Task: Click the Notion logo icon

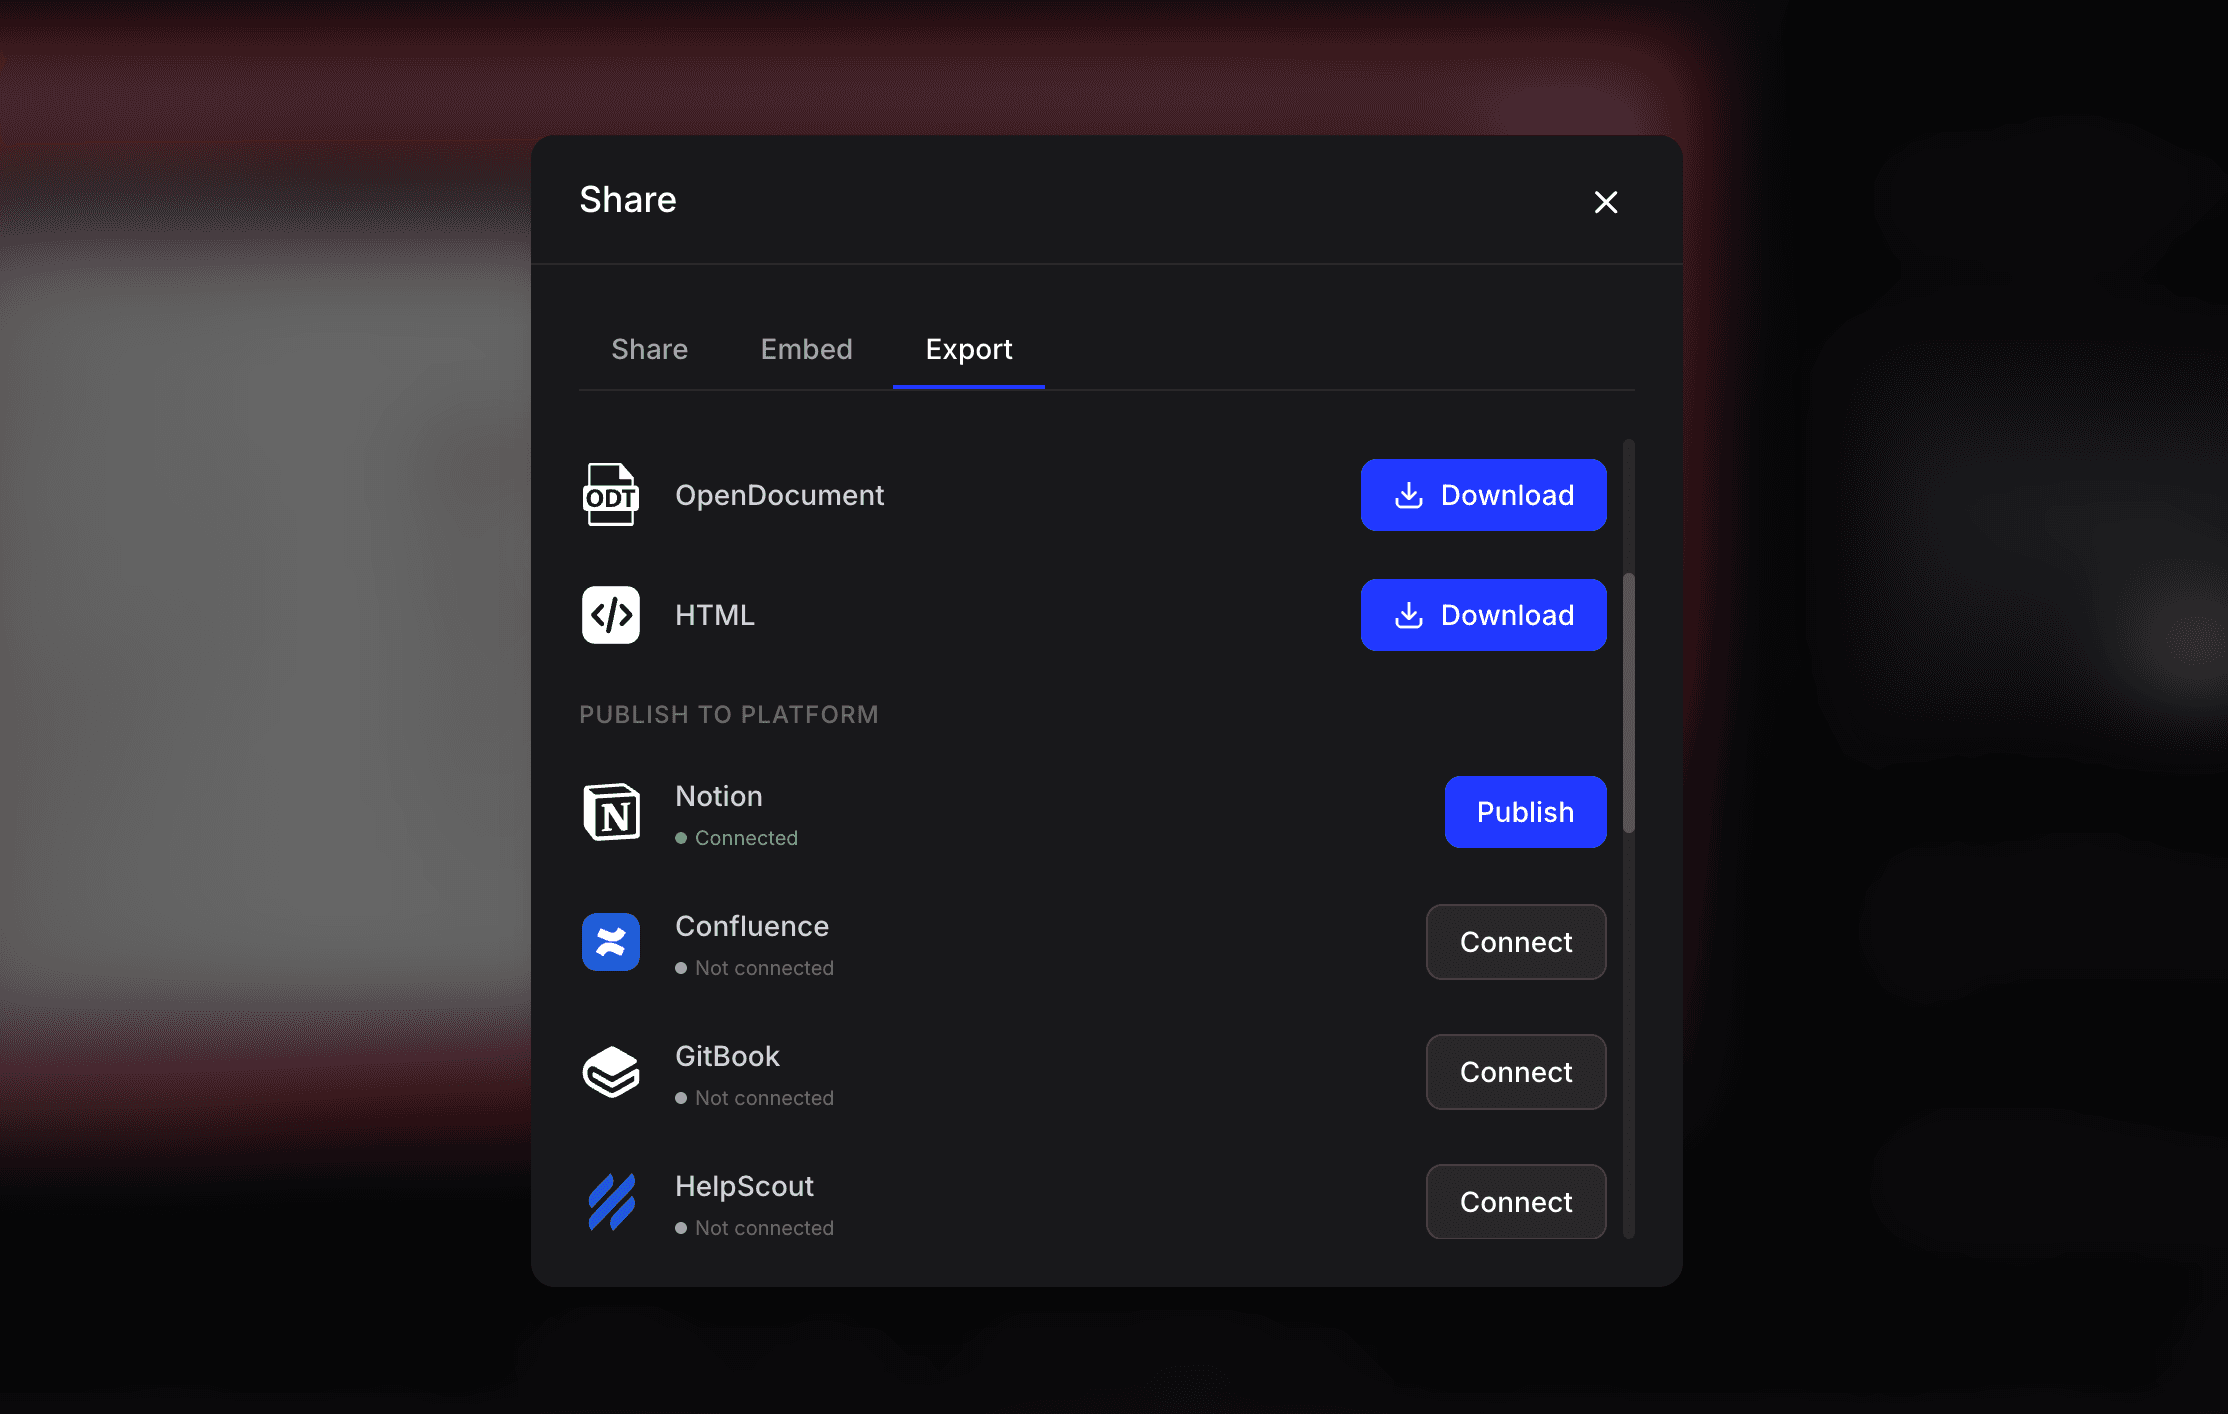Action: click(610, 812)
